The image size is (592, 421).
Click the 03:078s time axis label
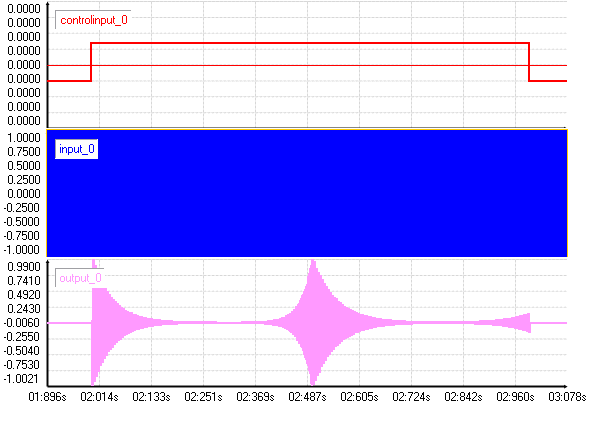point(567,397)
